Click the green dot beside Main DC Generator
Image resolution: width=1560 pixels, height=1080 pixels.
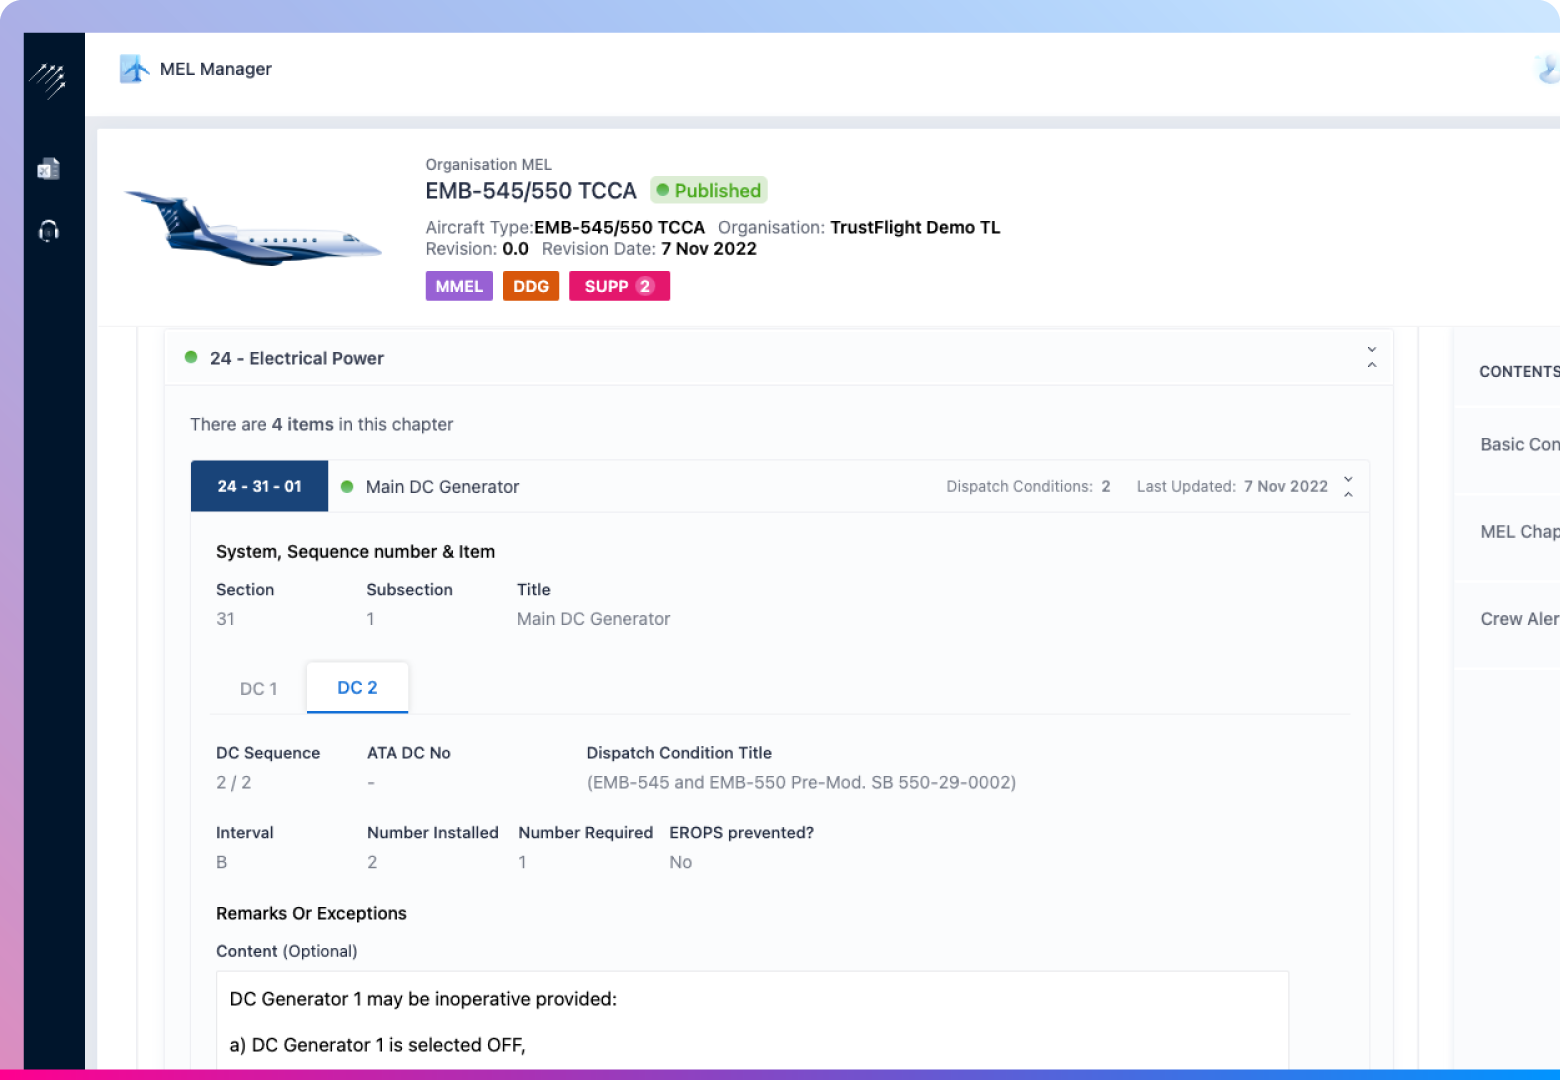pos(347,487)
